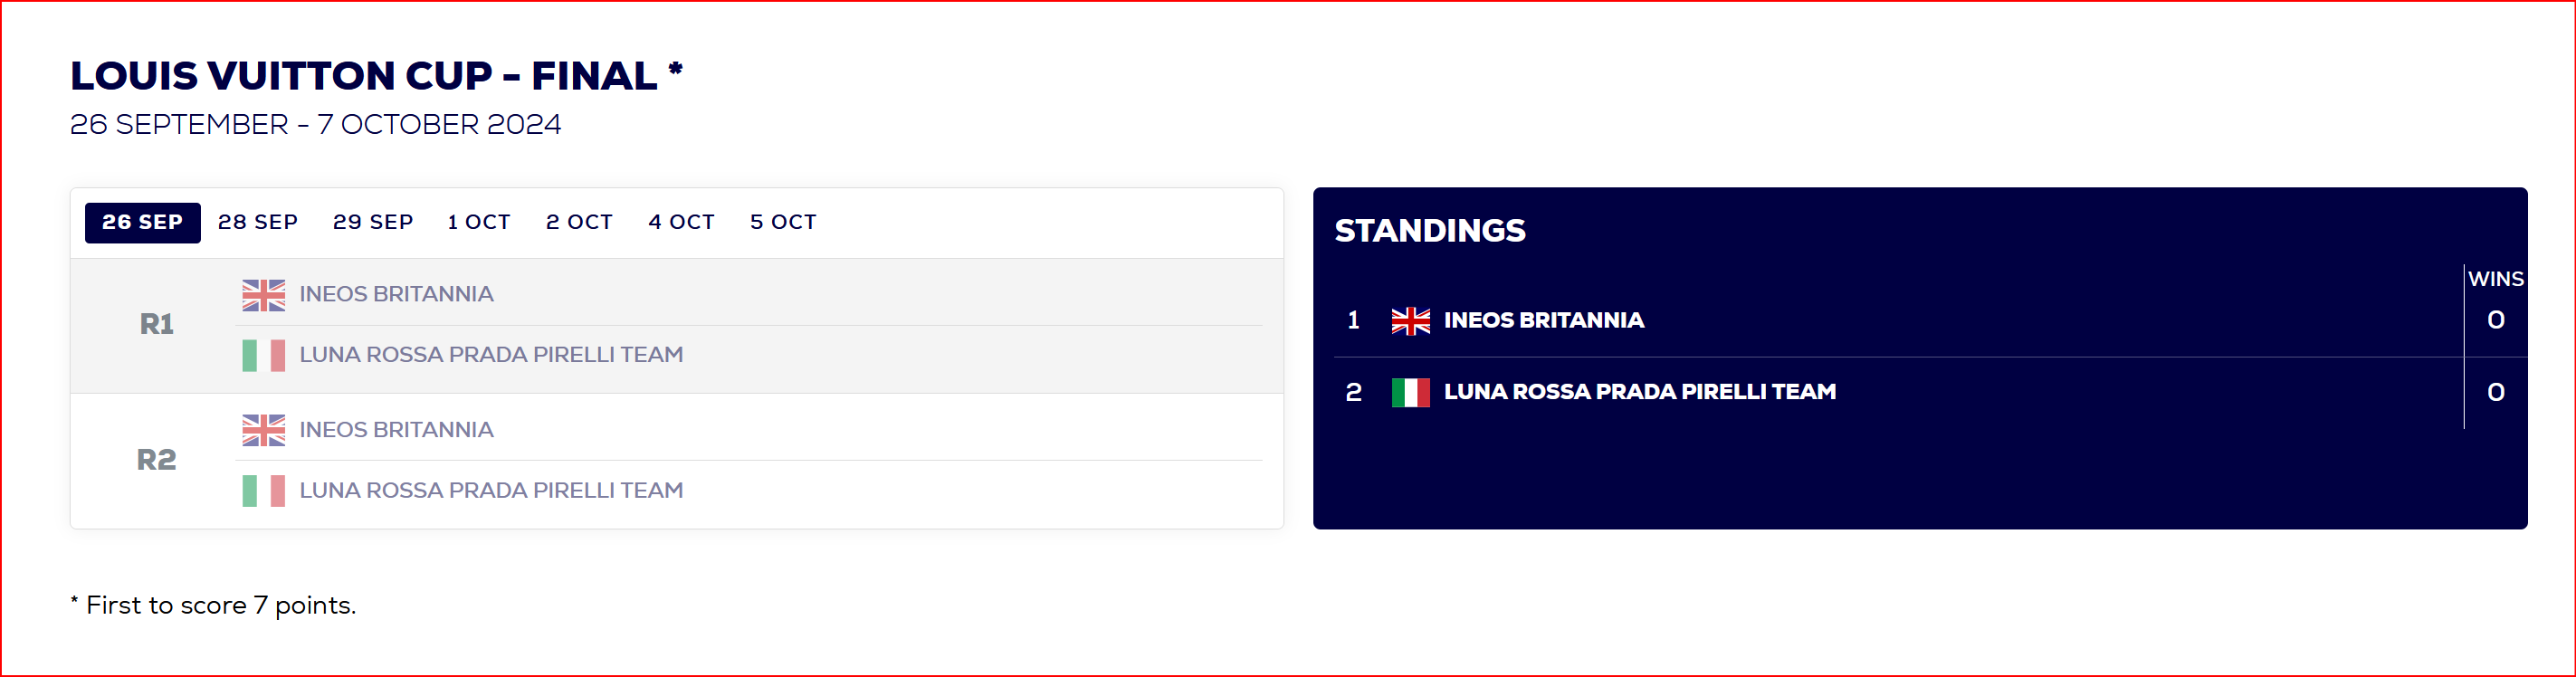Click INEOS Britannia in race R1
The height and width of the screenshot is (677, 2576).
[396, 294]
